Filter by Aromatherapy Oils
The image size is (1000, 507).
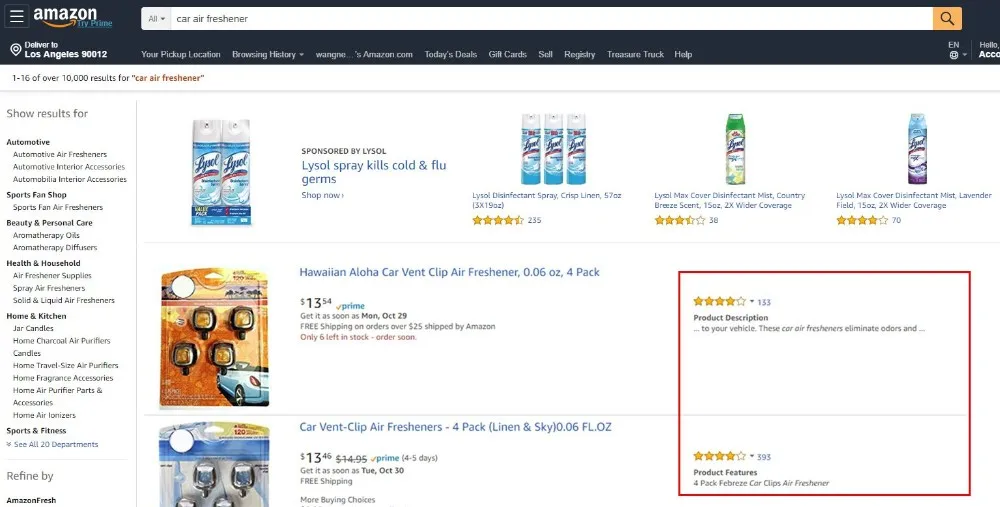pyautogui.click(x=46, y=235)
